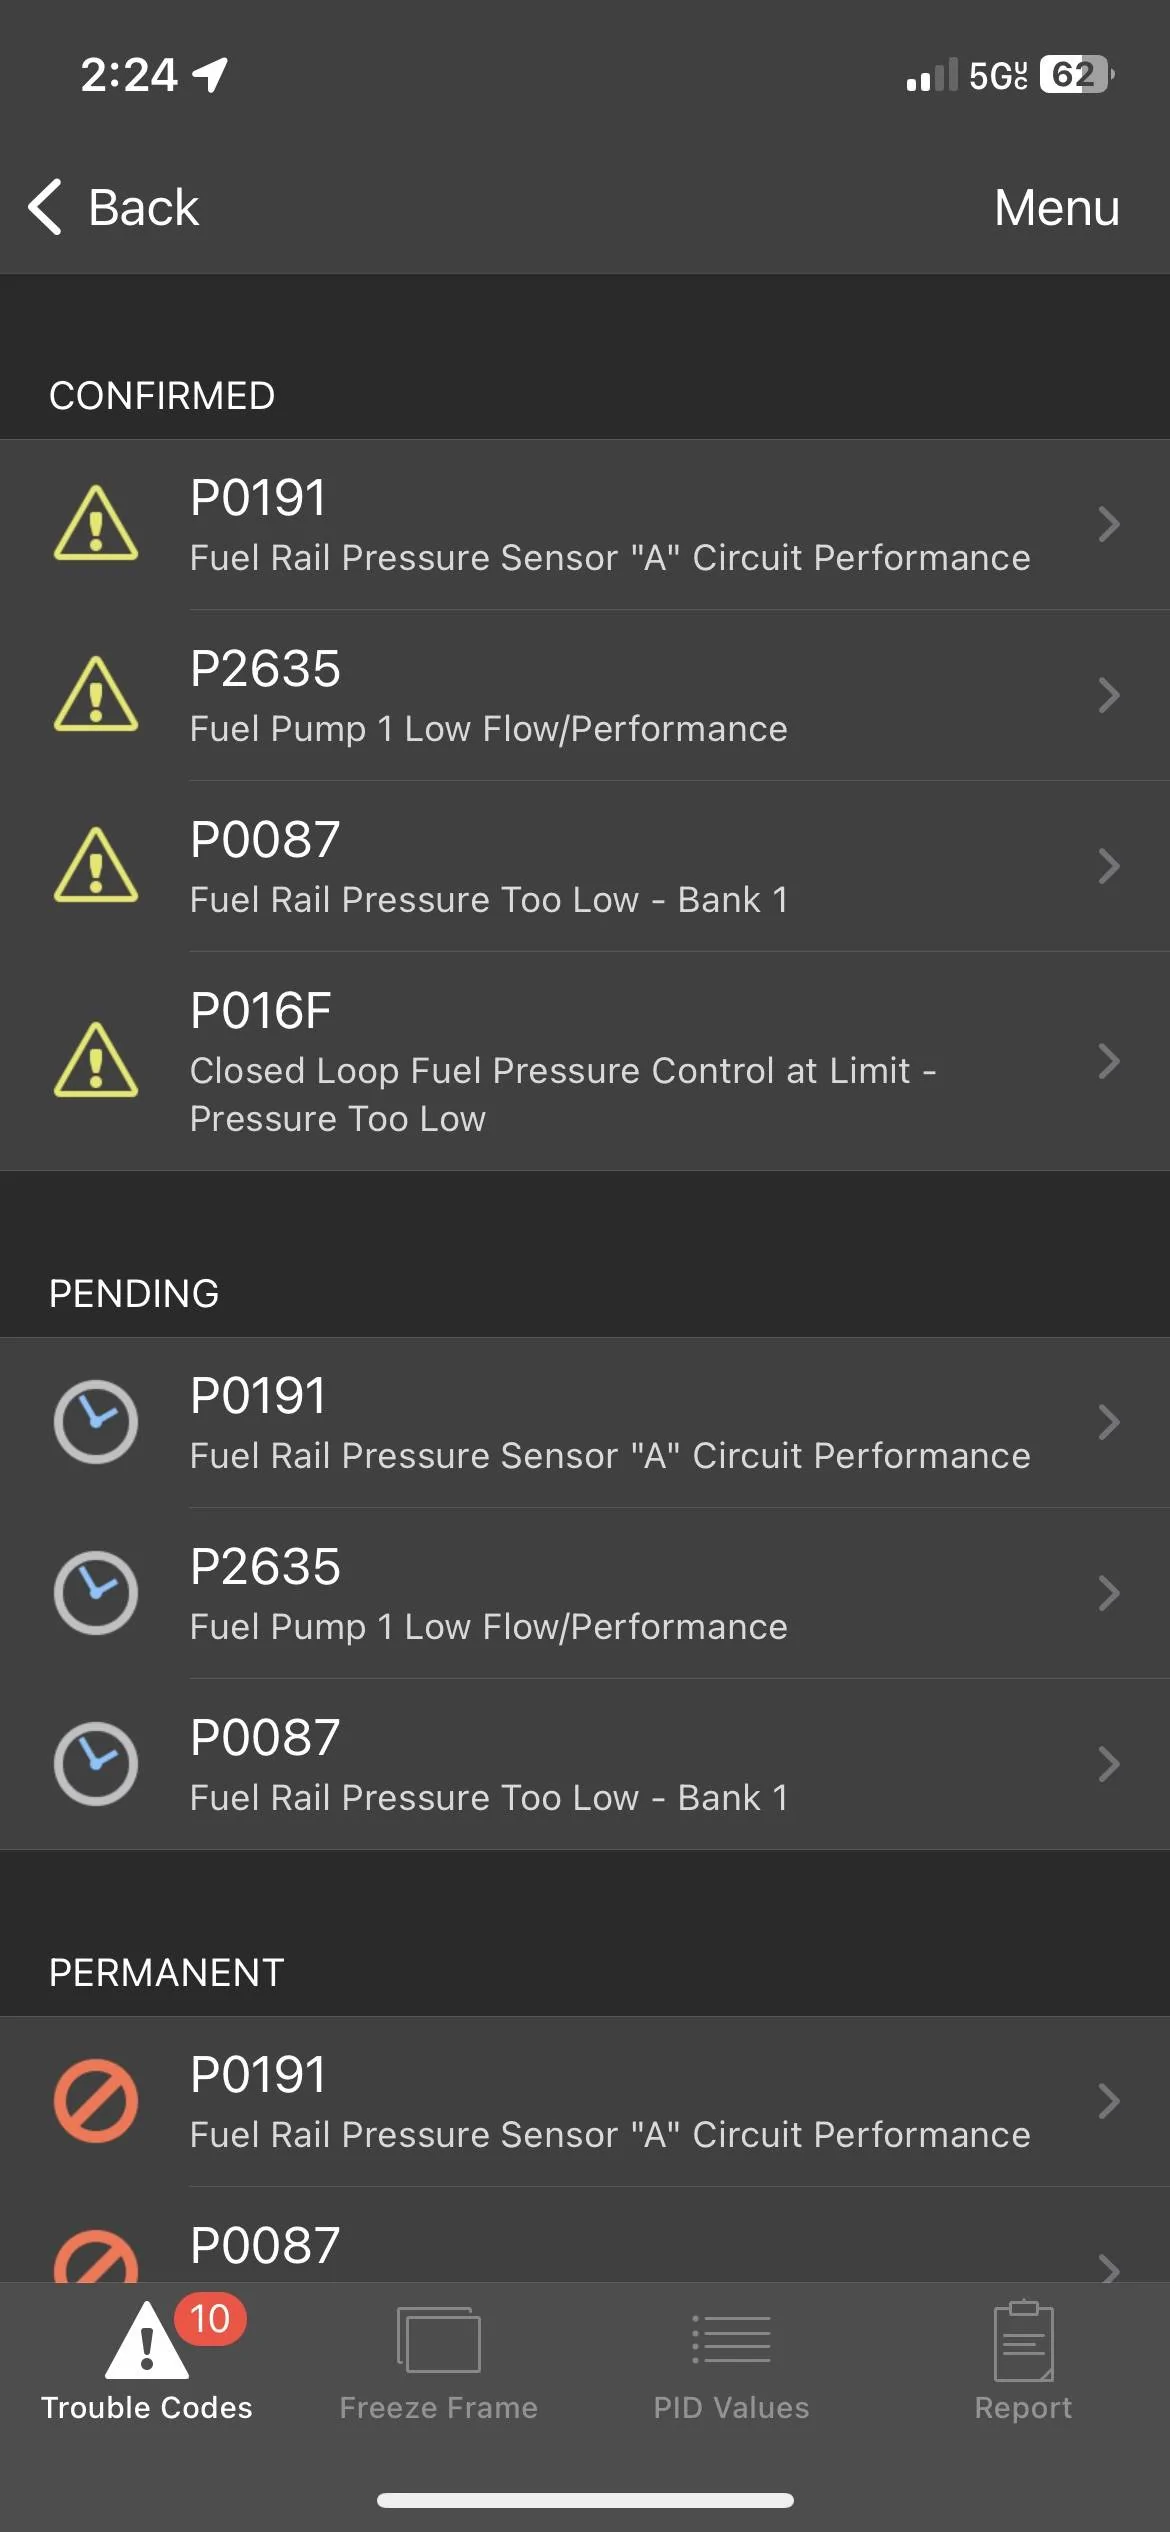The width and height of the screenshot is (1170, 2532).
Task: Go back using the Back button
Action: pyautogui.click(x=114, y=208)
